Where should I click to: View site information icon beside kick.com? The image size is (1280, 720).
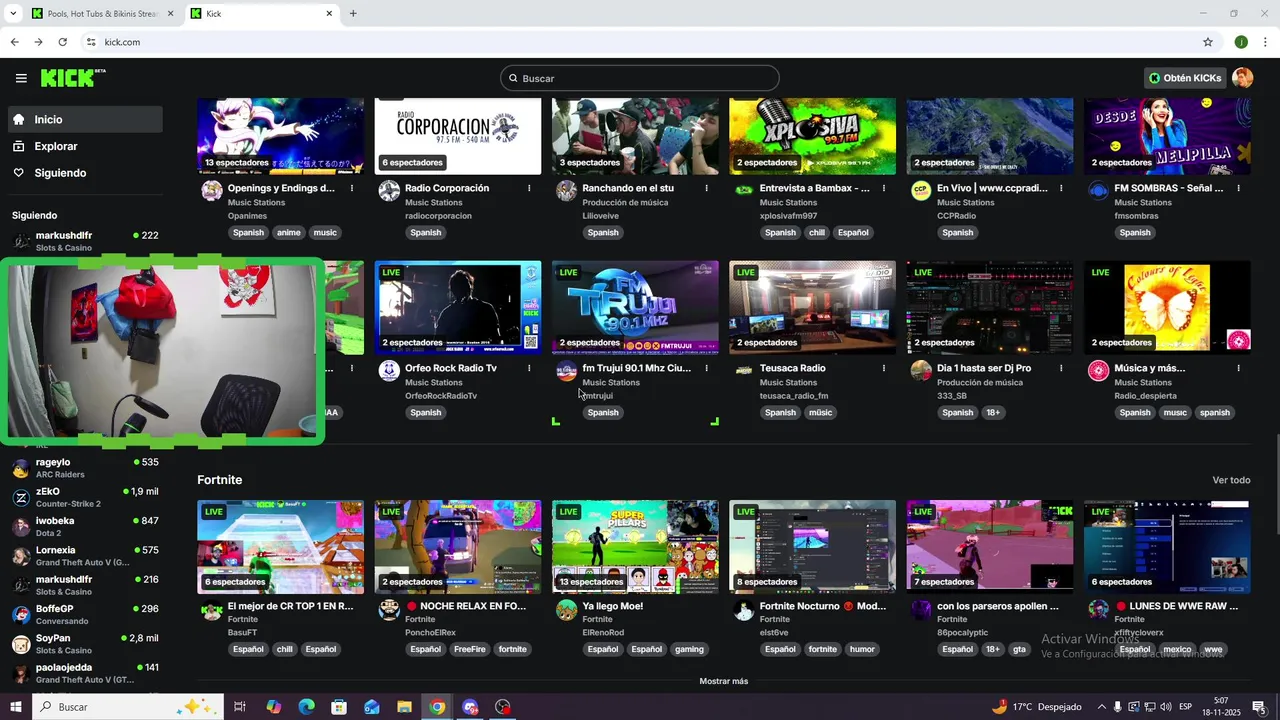pyautogui.click(x=91, y=42)
